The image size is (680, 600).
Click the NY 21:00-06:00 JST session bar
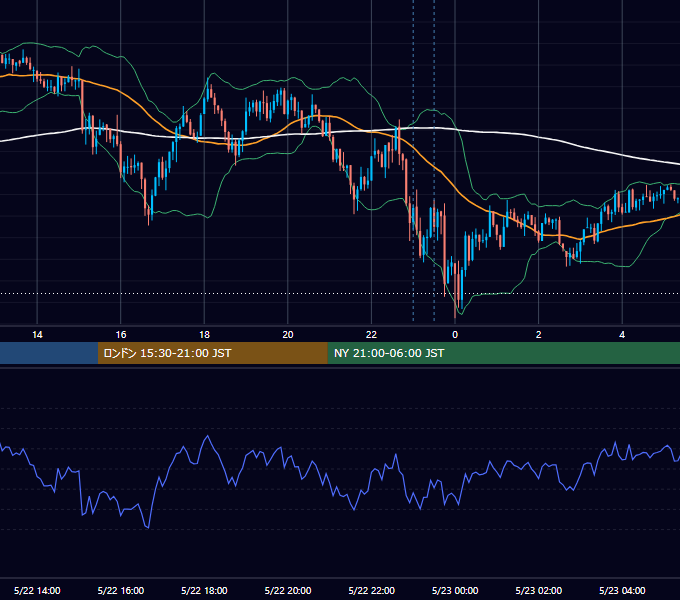click(x=503, y=353)
